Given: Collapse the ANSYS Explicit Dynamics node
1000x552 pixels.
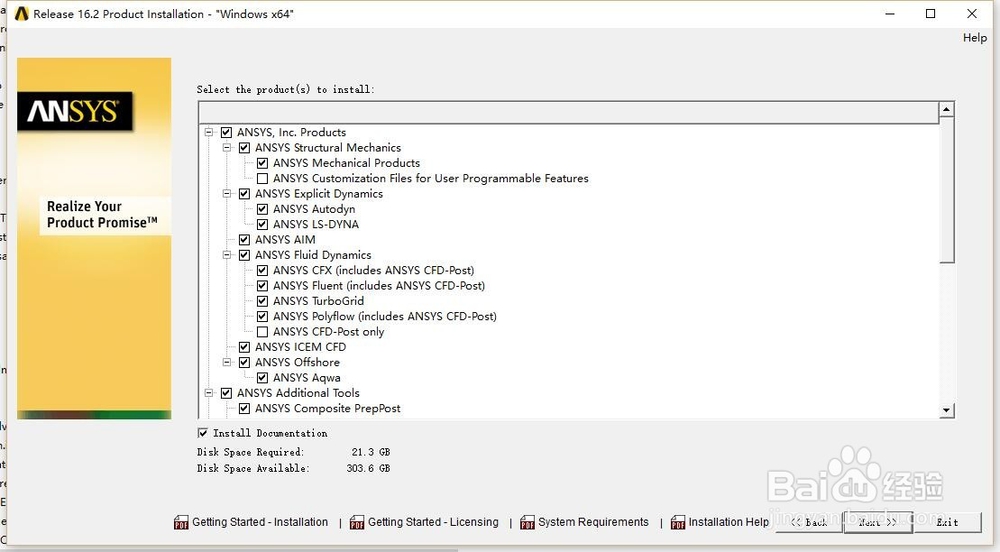Looking at the screenshot, I should [x=226, y=194].
